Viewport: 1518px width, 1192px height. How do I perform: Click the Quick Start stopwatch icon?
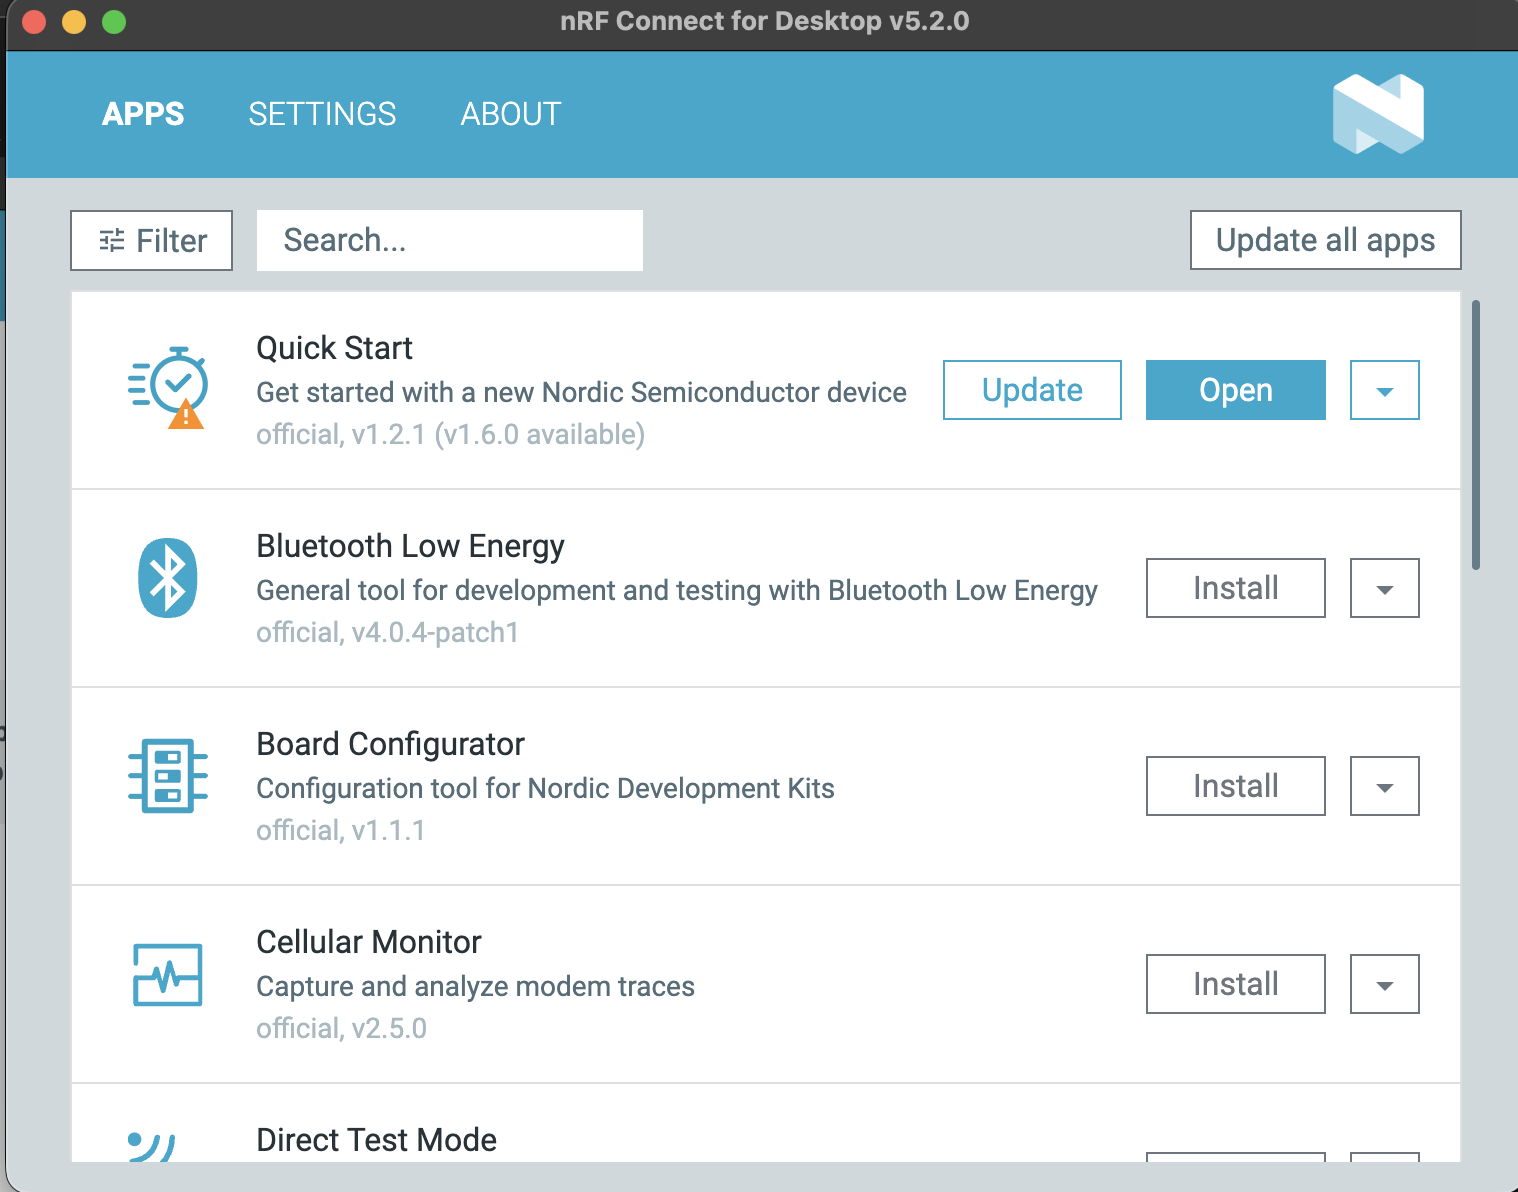[168, 388]
